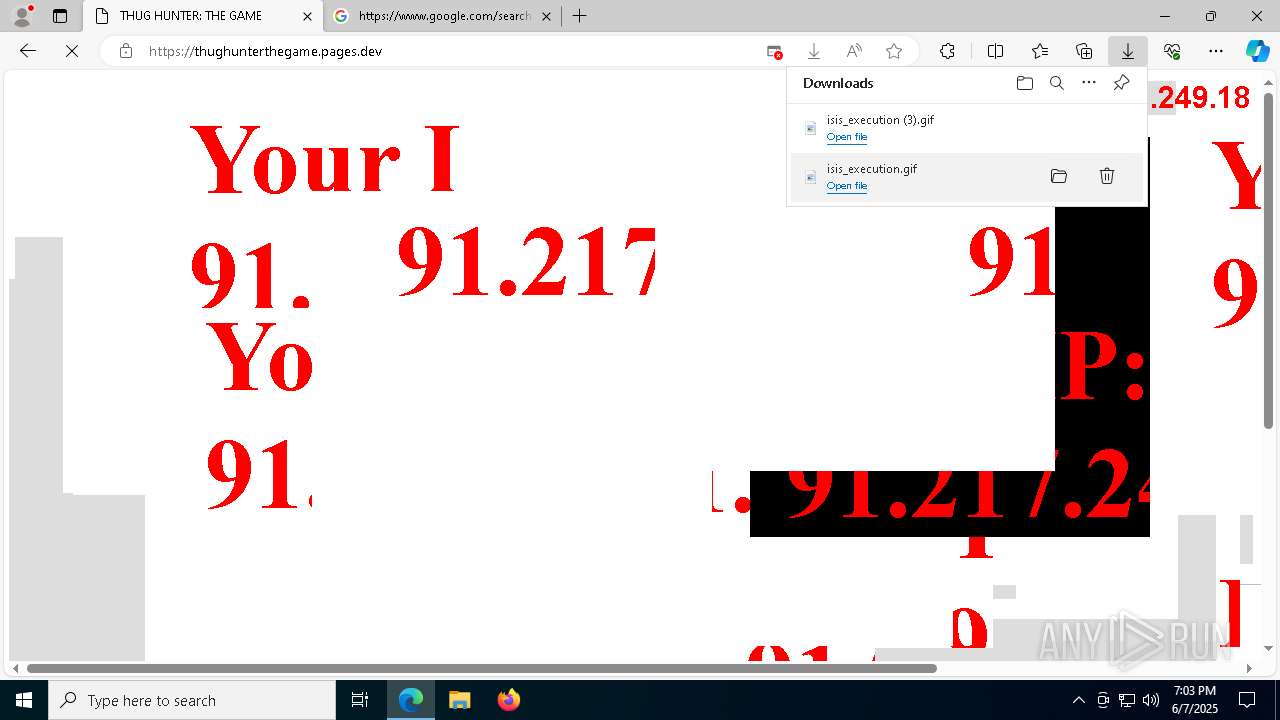Open the Favorites list

1040,51
